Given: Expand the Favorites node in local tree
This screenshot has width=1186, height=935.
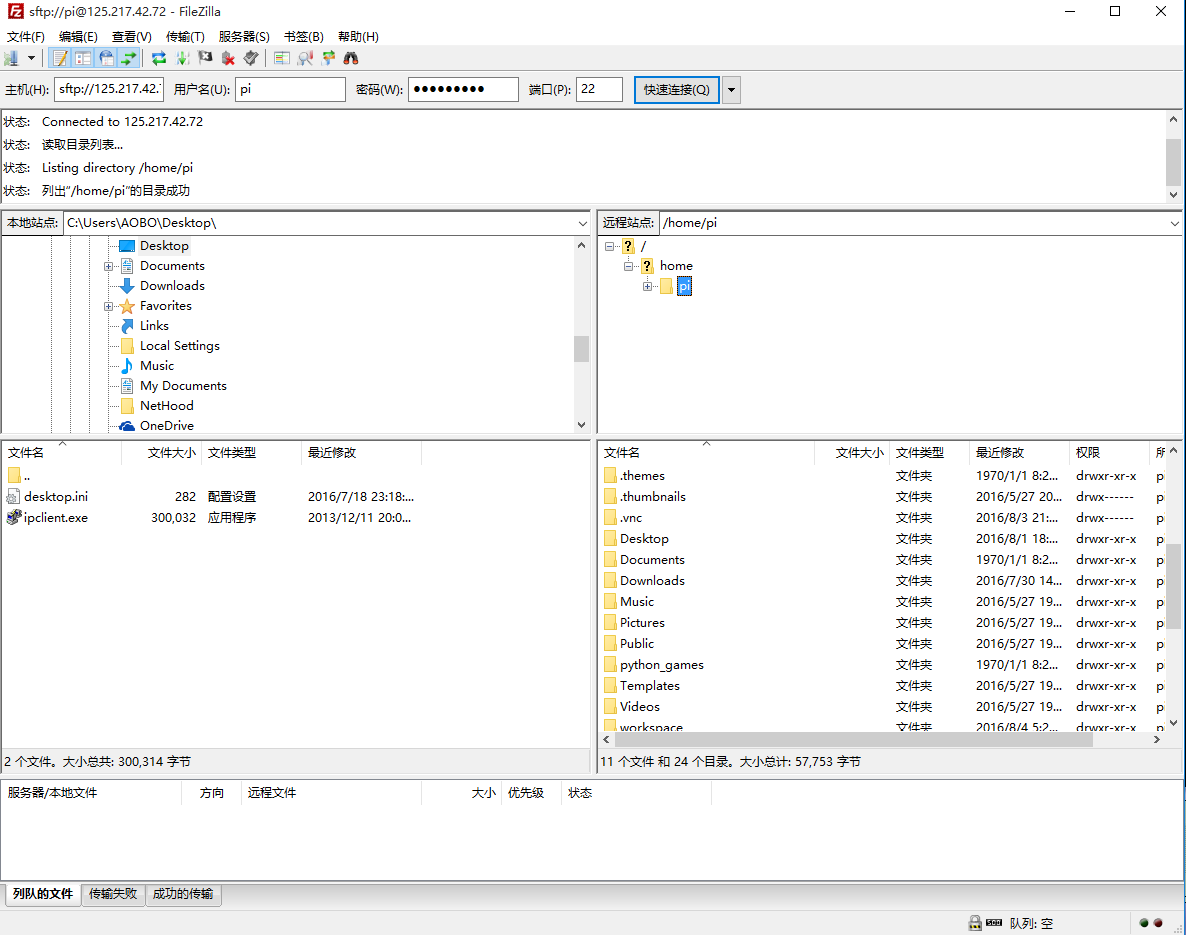Looking at the screenshot, I should click(x=108, y=306).
